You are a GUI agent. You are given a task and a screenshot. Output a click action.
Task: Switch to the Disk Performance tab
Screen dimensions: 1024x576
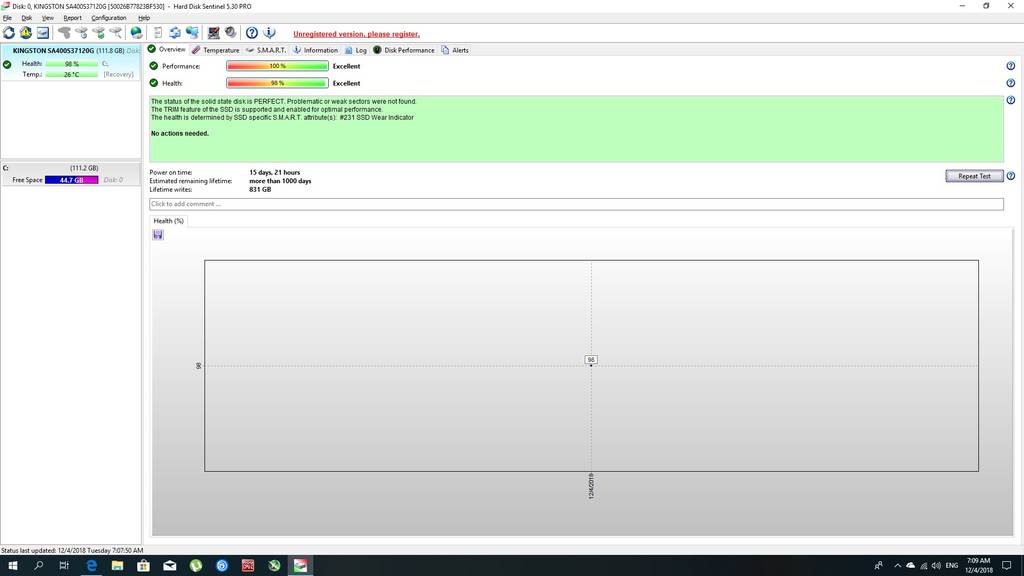(404, 50)
